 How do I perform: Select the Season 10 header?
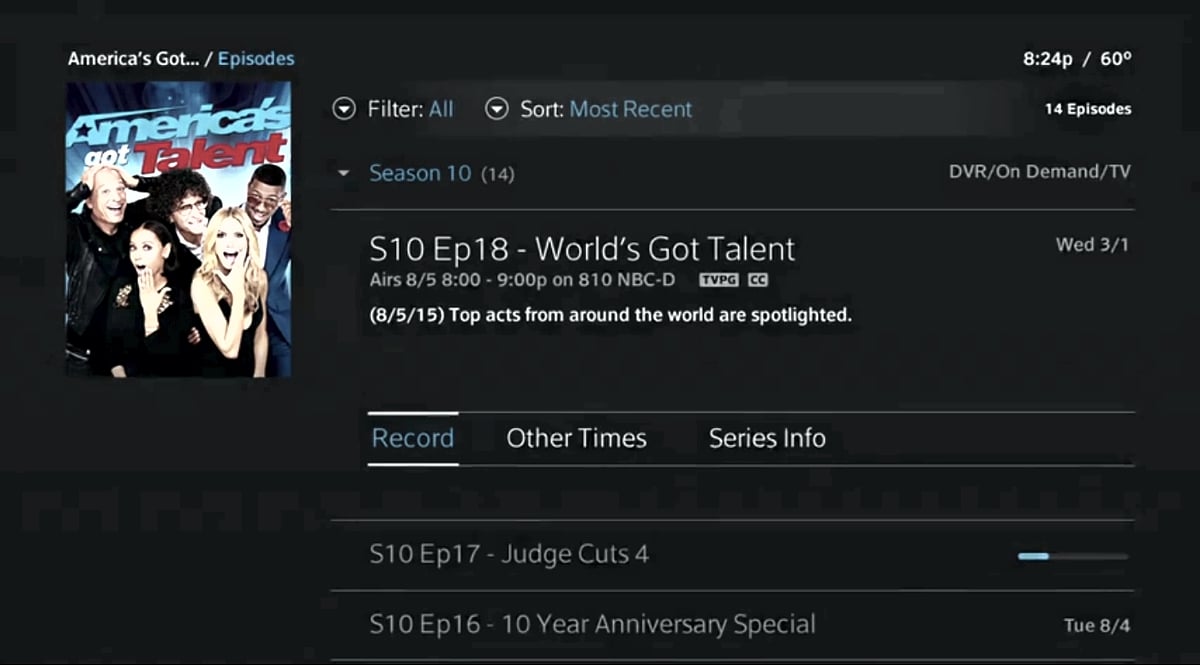[x=420, y=172]
